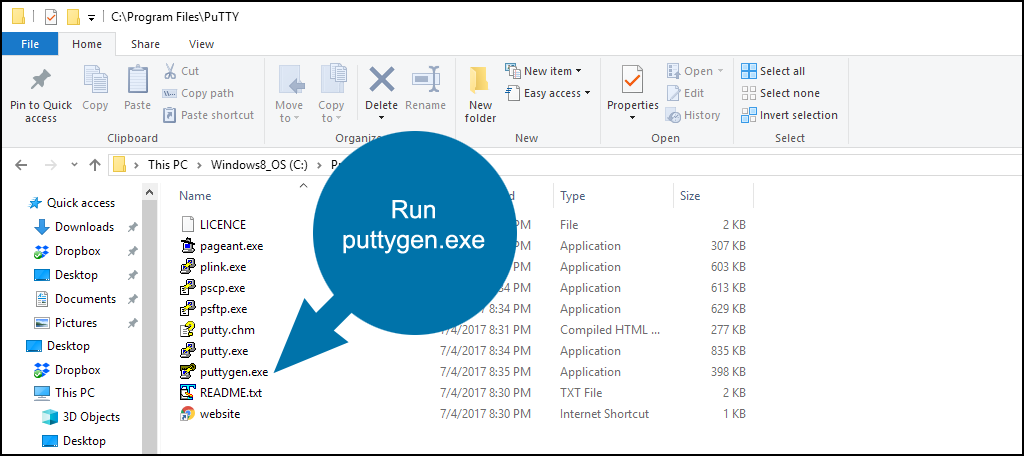Click the title bar Properties quick-access icon
Viewport: 1024px width, 456px height.
[51, 16]
